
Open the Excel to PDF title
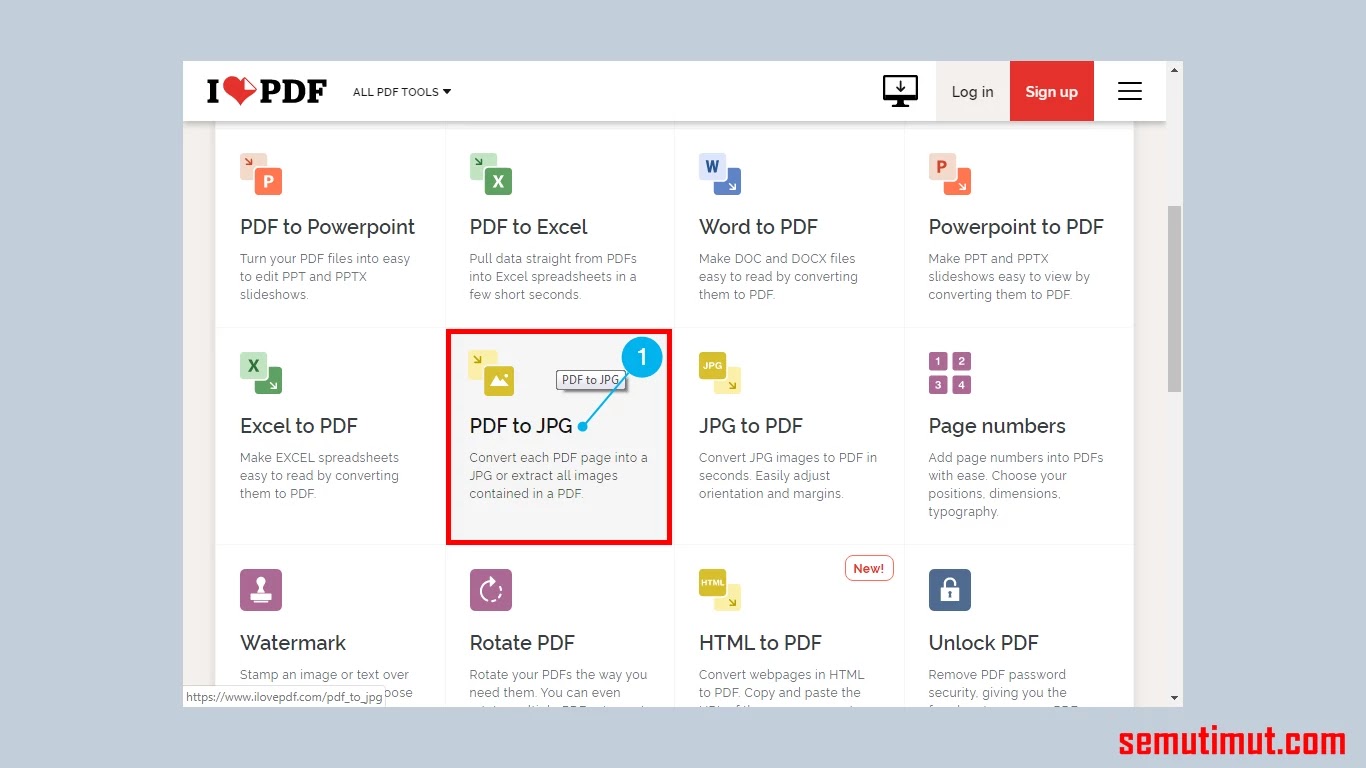pos(298,426)
